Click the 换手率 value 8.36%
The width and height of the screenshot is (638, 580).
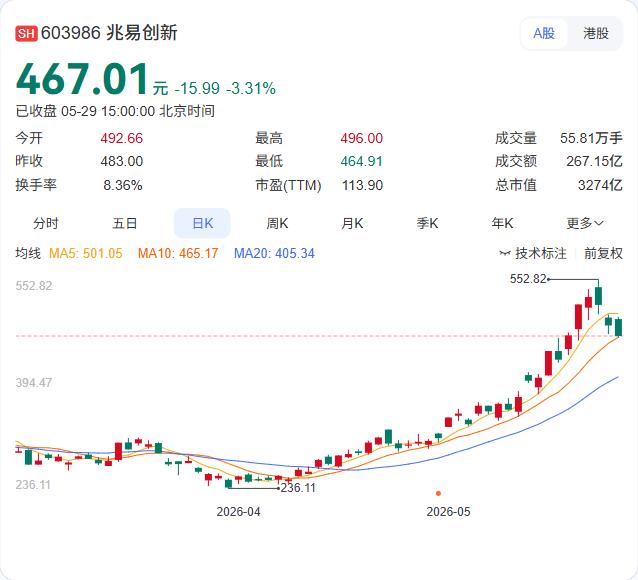[122, 185]
